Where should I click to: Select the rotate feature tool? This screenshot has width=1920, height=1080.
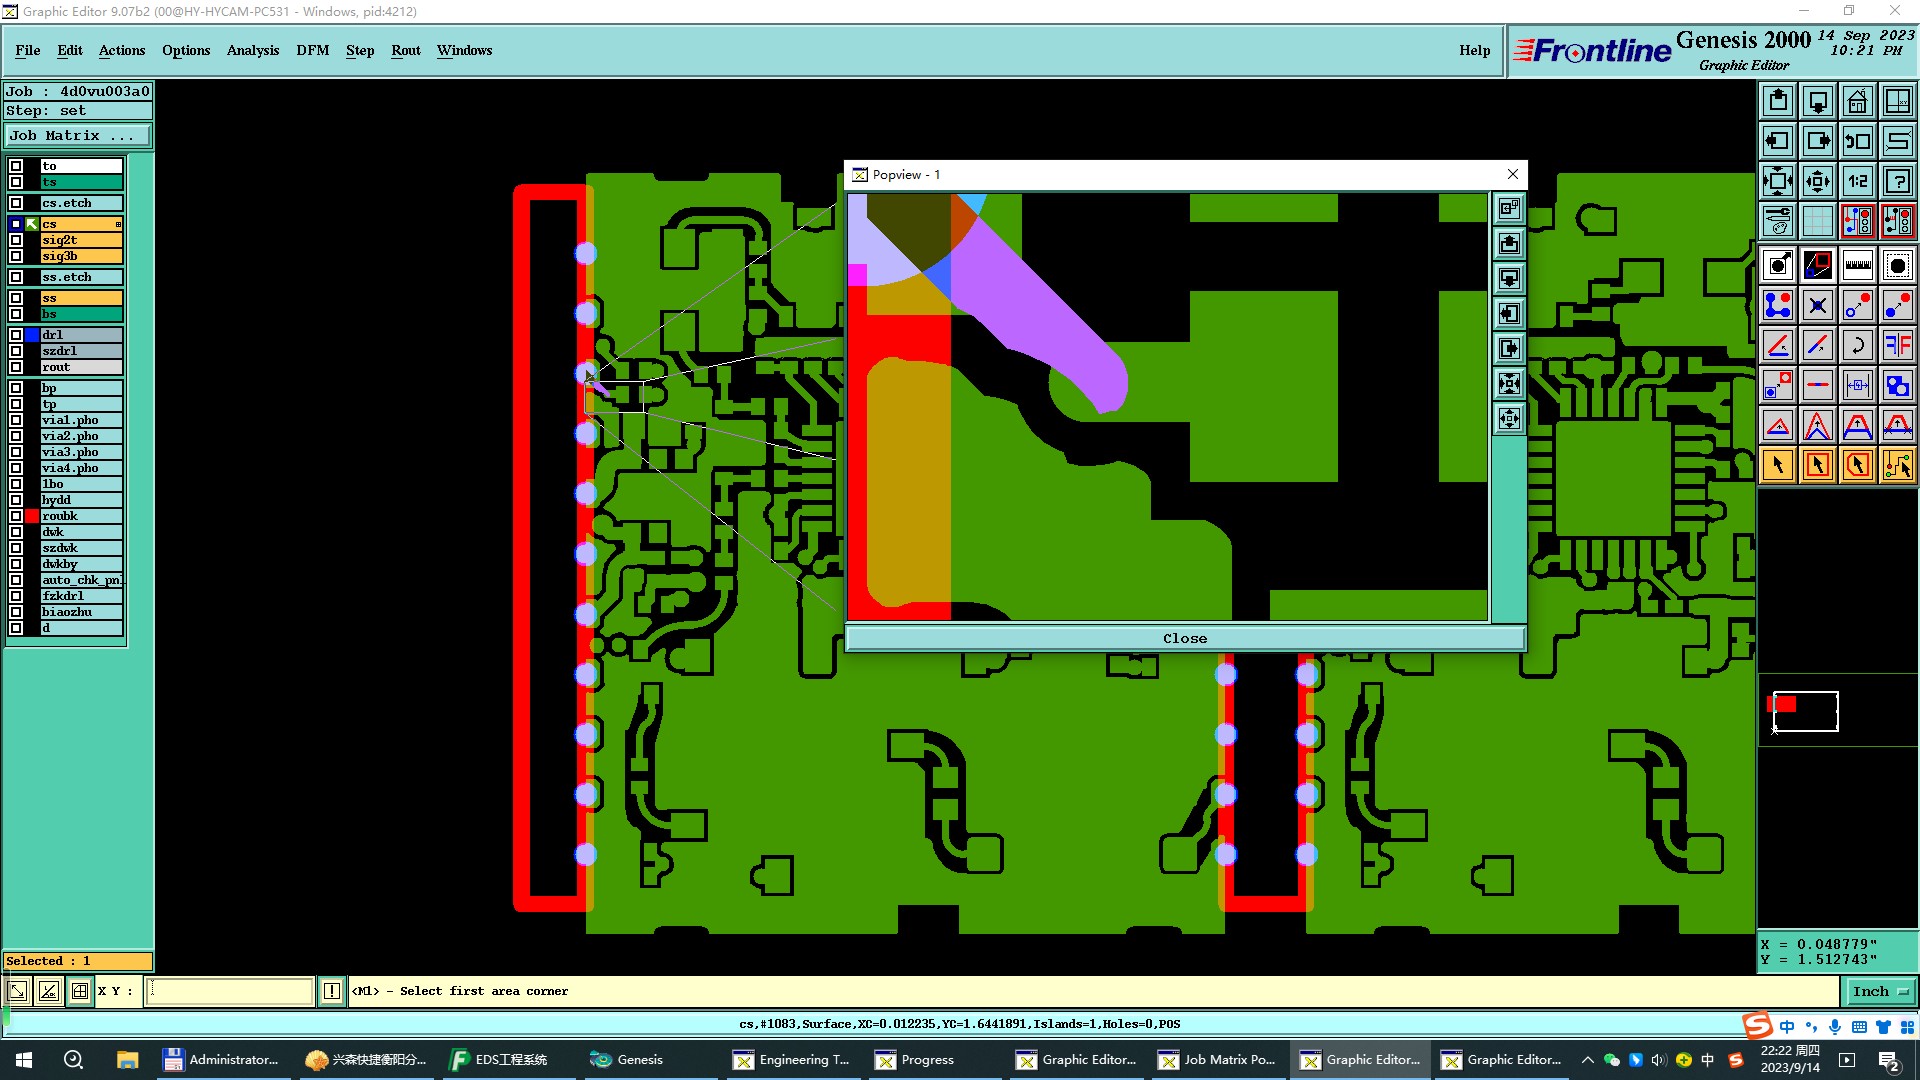[x=1857, y=345]
